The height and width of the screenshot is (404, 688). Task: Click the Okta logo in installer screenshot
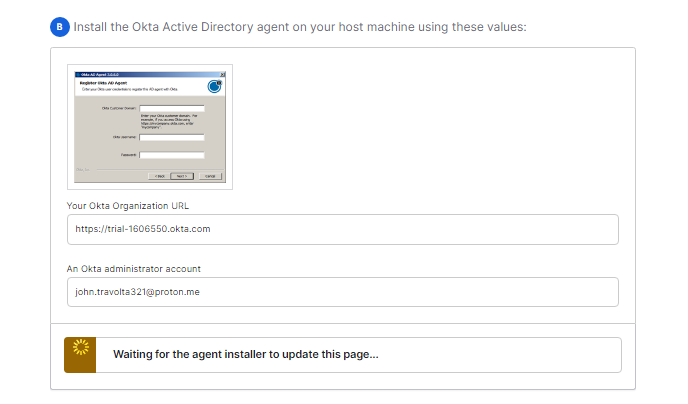pyautogui.click(x=214, y=86)
